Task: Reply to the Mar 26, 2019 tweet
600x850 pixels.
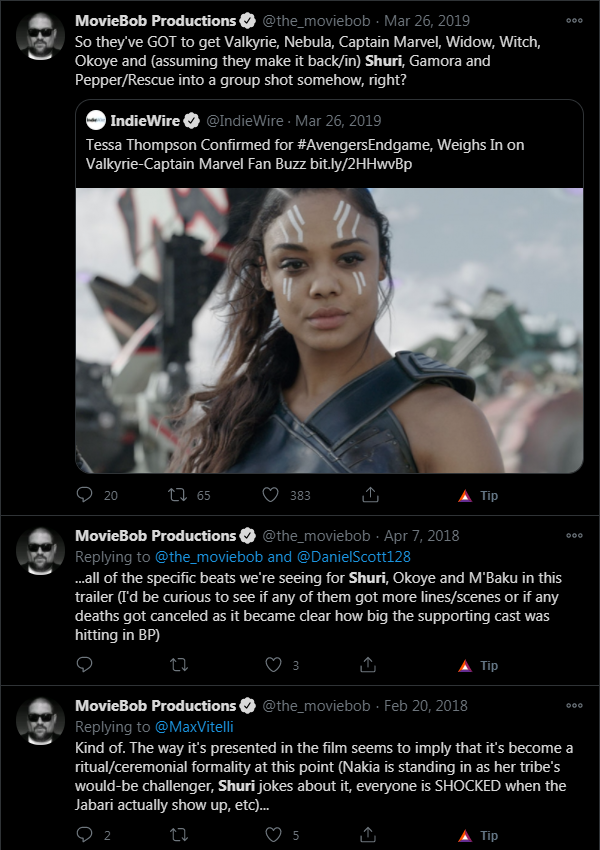Action: tap(85, 494)
